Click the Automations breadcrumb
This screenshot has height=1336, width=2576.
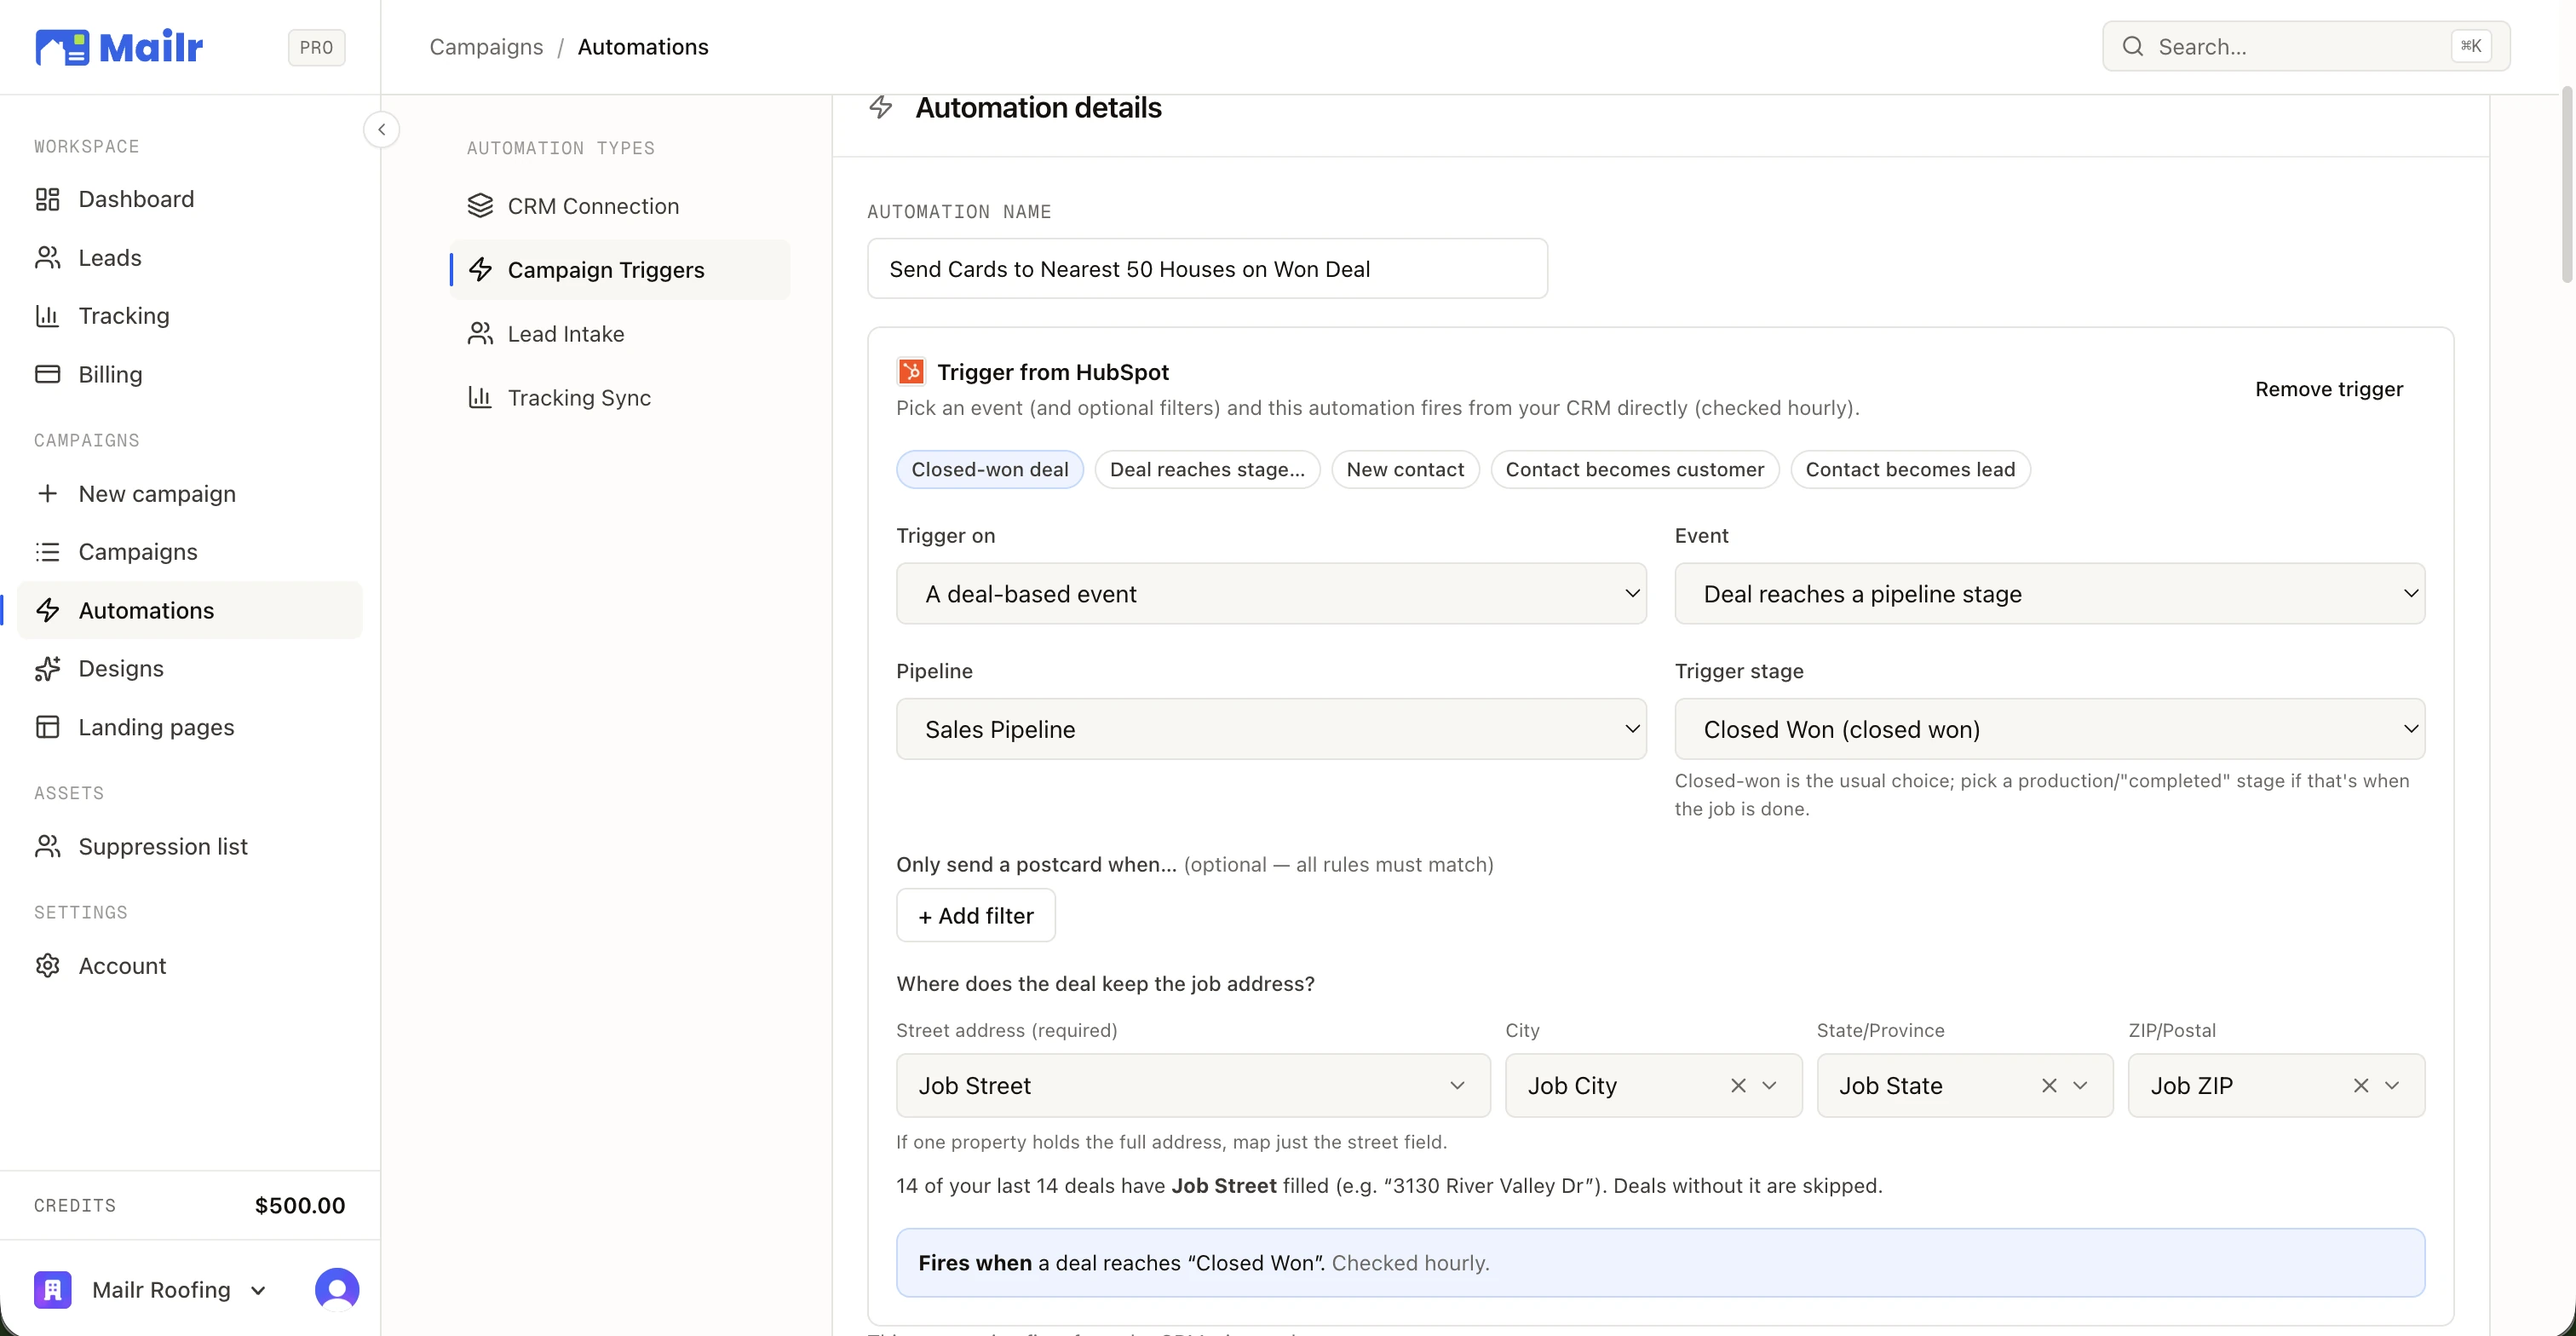pos(643,47)
